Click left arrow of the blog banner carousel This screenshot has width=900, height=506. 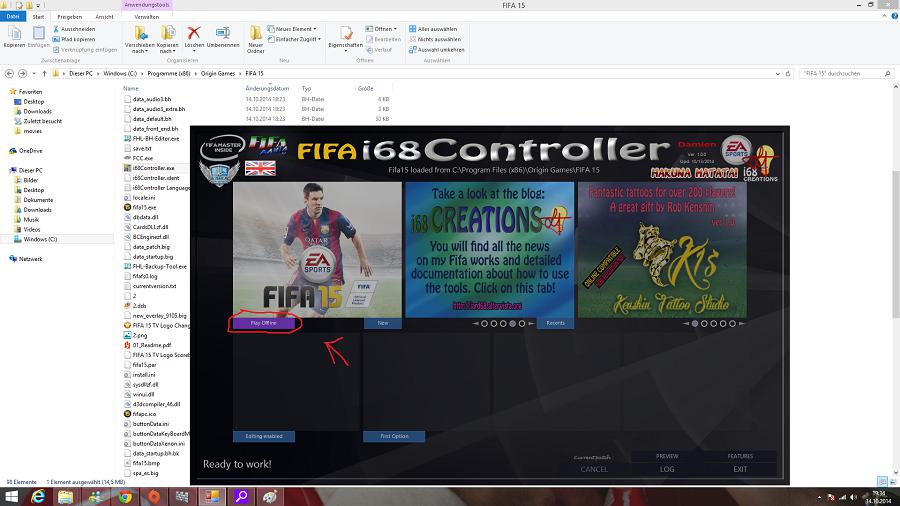tap(475, 324)
